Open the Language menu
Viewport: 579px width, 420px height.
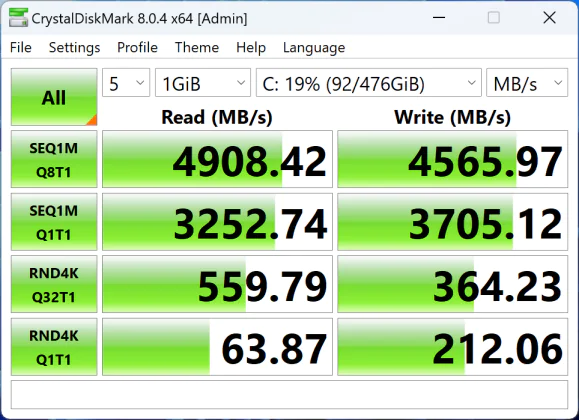[x=314, y=47]
